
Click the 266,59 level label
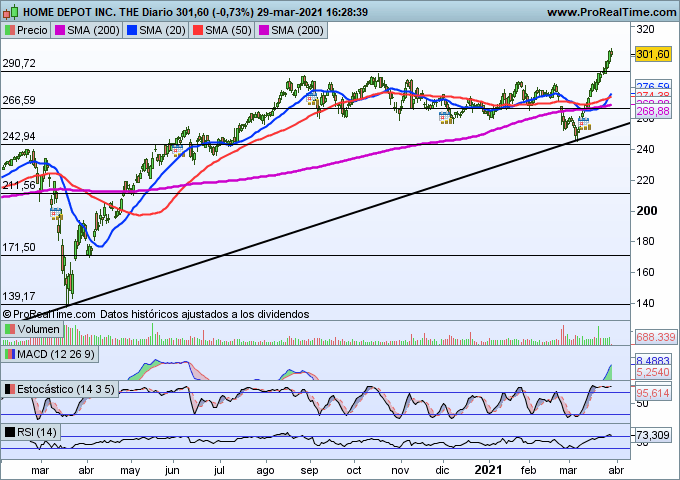(x=19, y=100)
